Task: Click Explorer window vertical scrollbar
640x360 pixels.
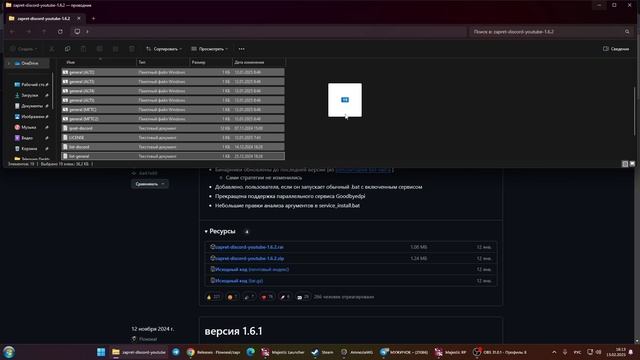Action: (x=634, y=110)
